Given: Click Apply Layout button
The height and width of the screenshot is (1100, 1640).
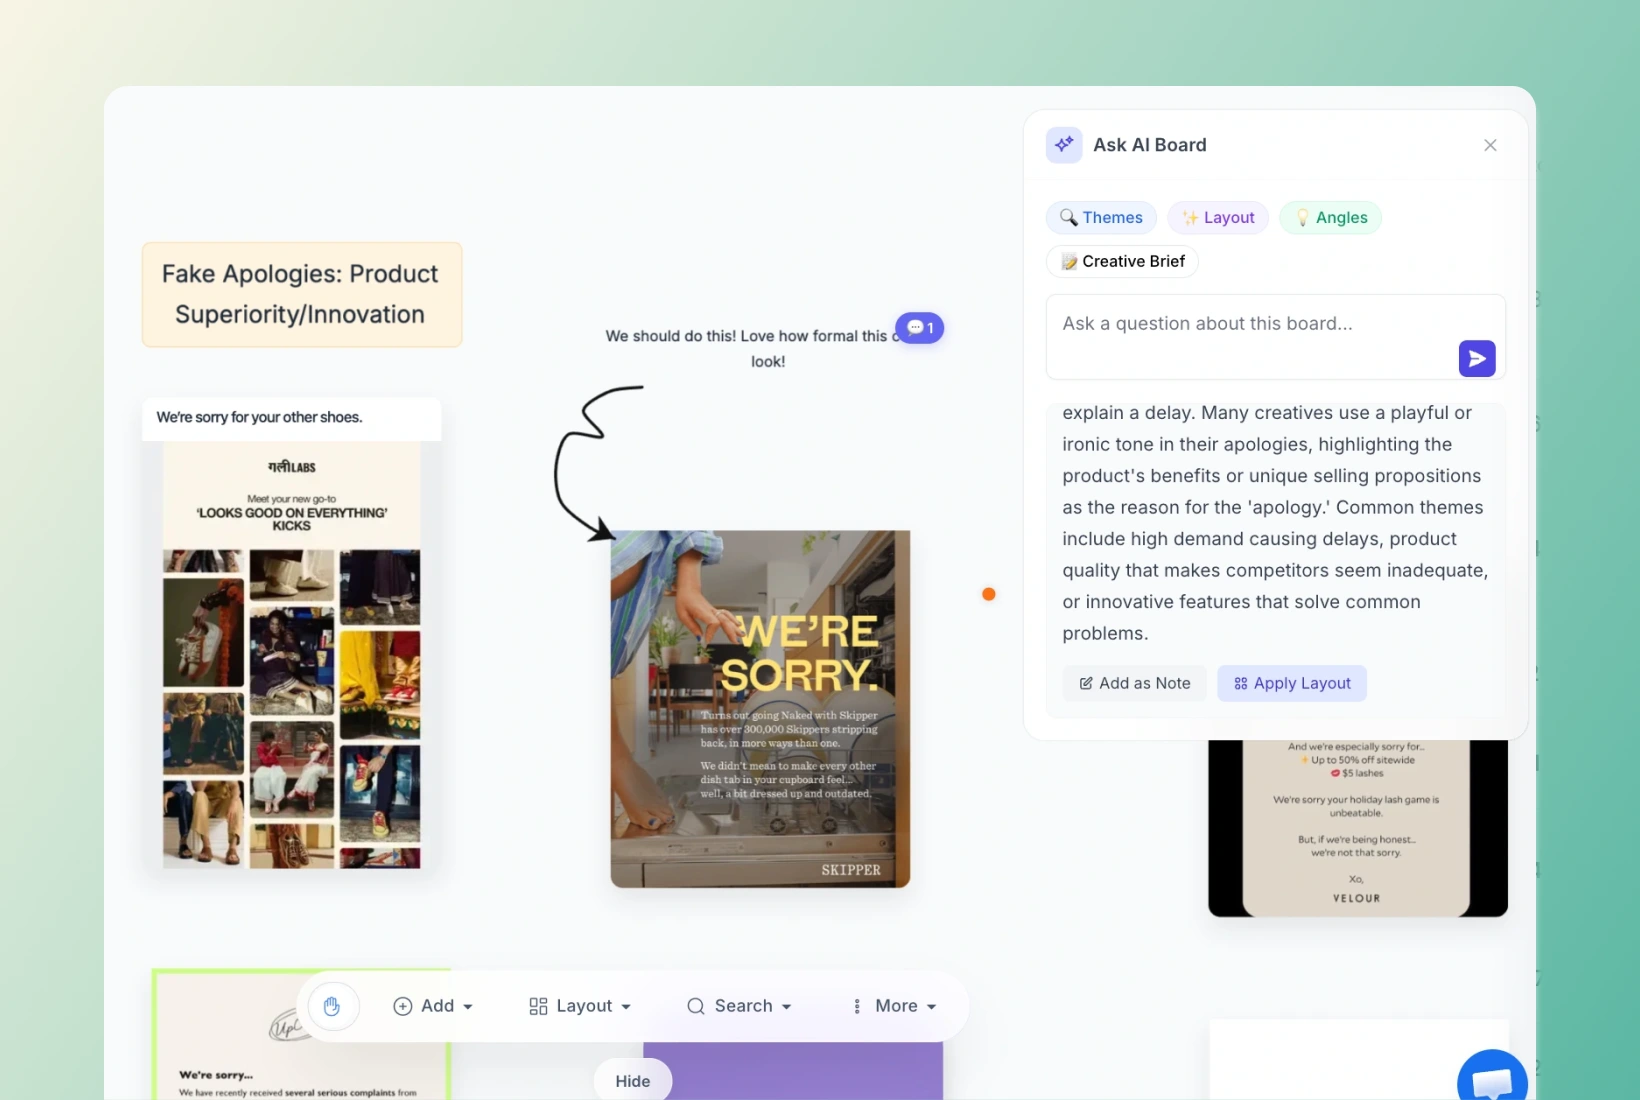Looking at the screenshot, I should [x=1292, y=683].
